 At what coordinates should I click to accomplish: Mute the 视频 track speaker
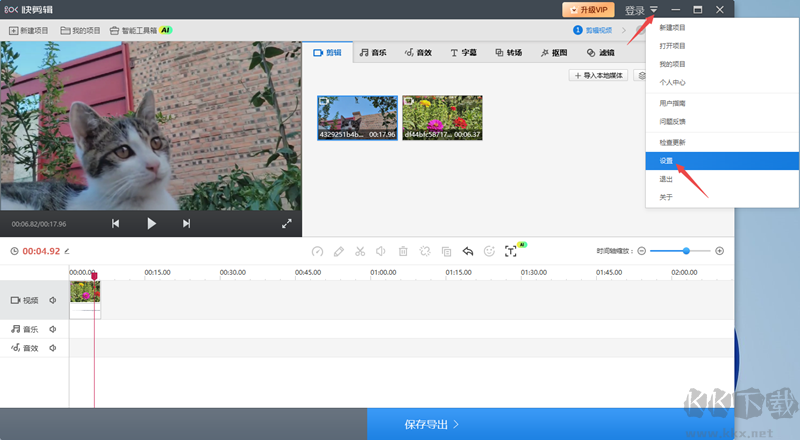point(53,300)
